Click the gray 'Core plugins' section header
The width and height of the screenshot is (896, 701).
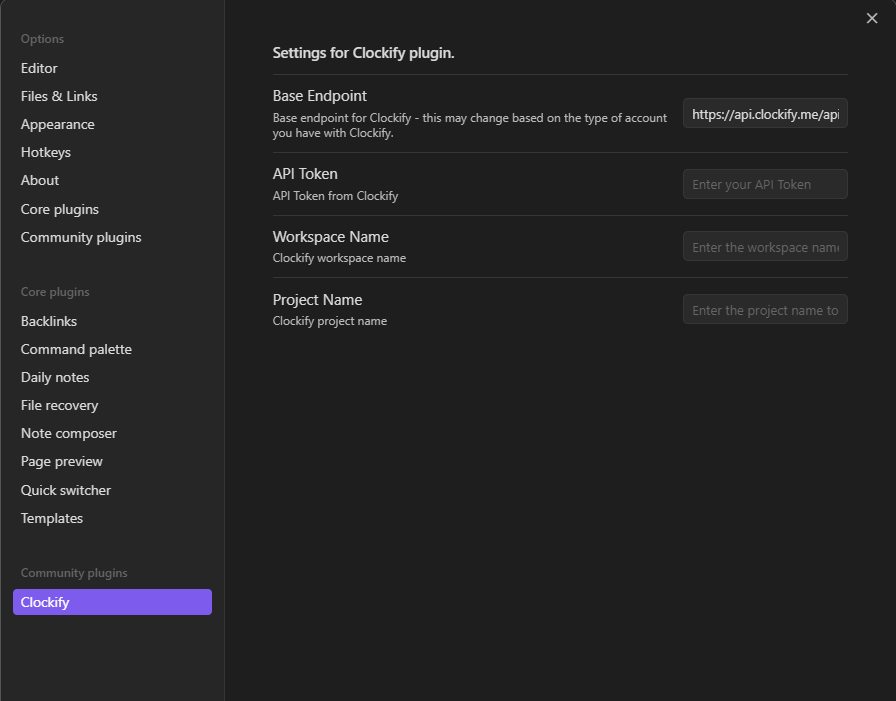pos(55,292)
